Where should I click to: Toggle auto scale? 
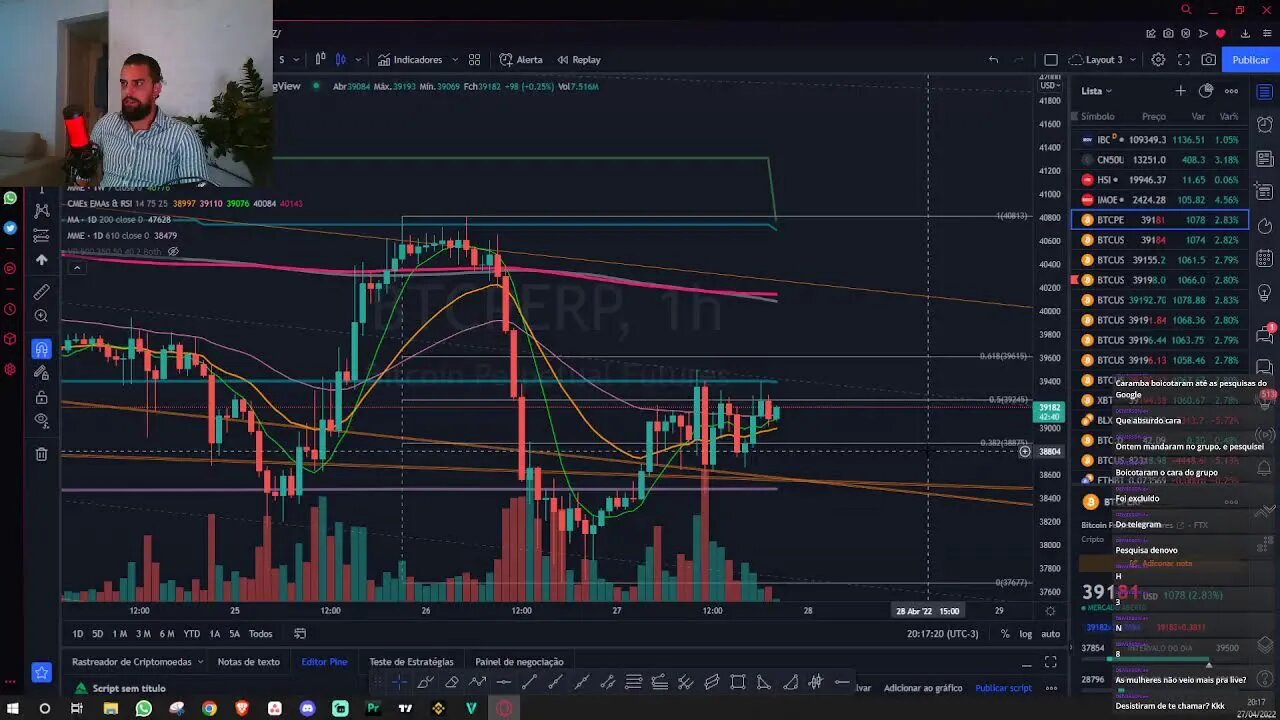tap(1051, 634)
